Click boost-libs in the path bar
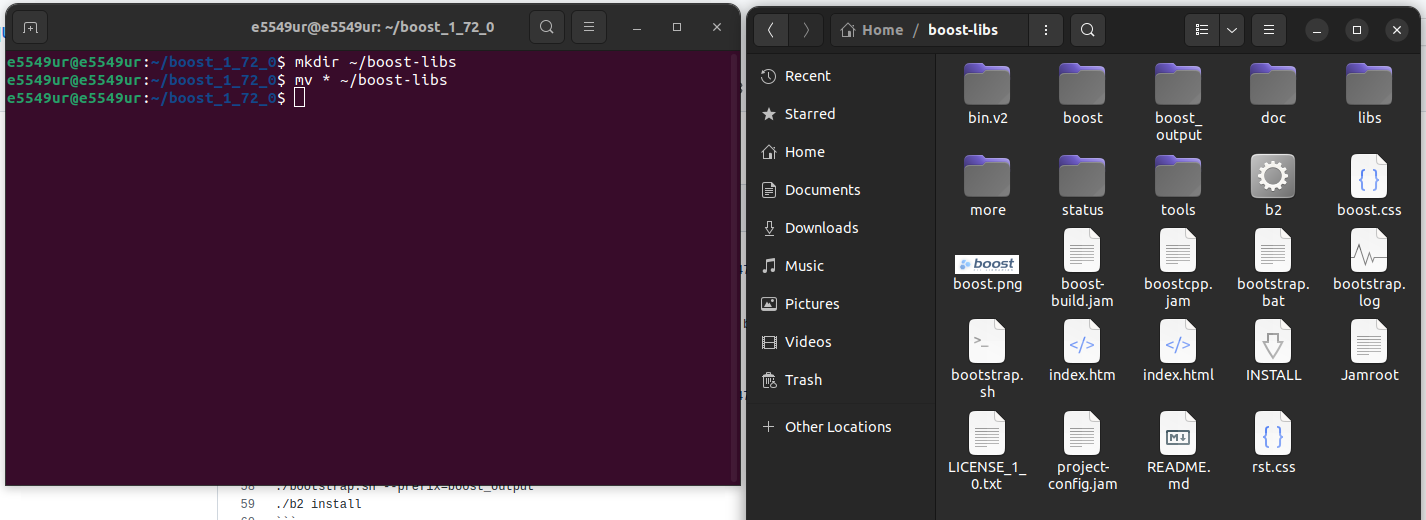The width and height of the screenshot is (1426, 520). (963, 30)
